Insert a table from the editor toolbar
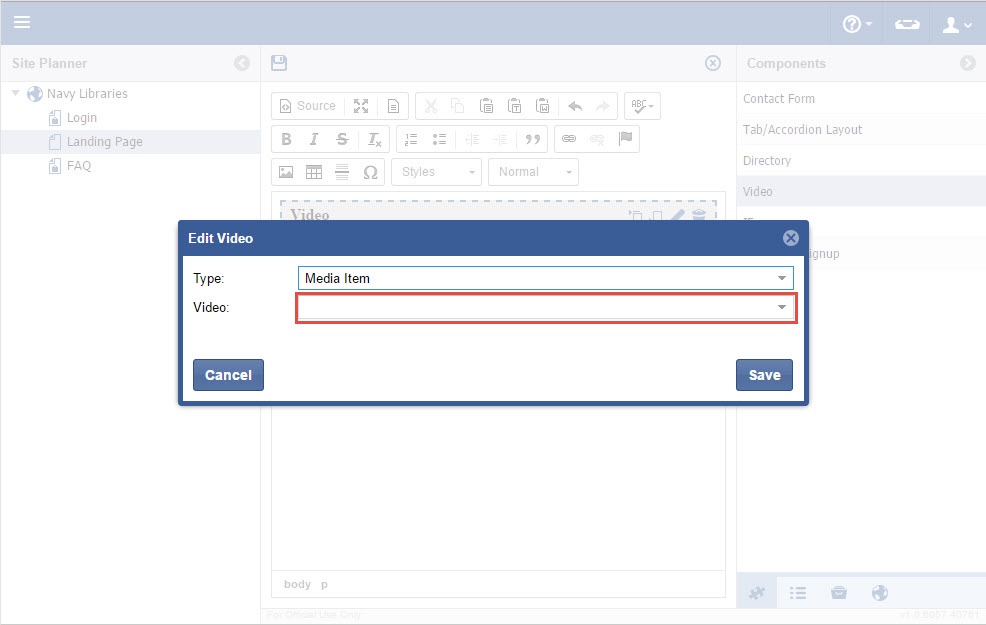The image size is (986, 625). 314,172
